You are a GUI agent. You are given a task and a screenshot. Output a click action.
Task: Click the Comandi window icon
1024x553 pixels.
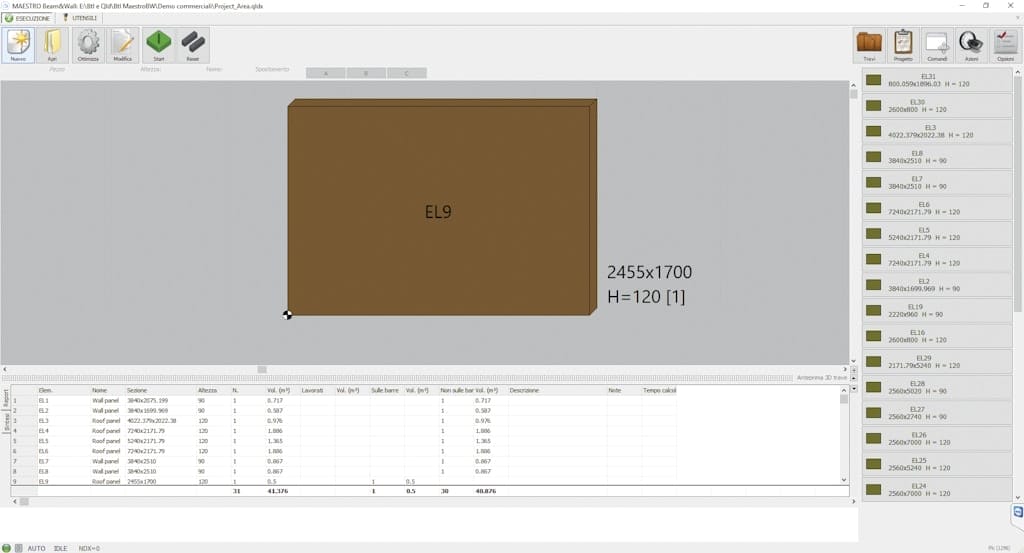point(937,45)
